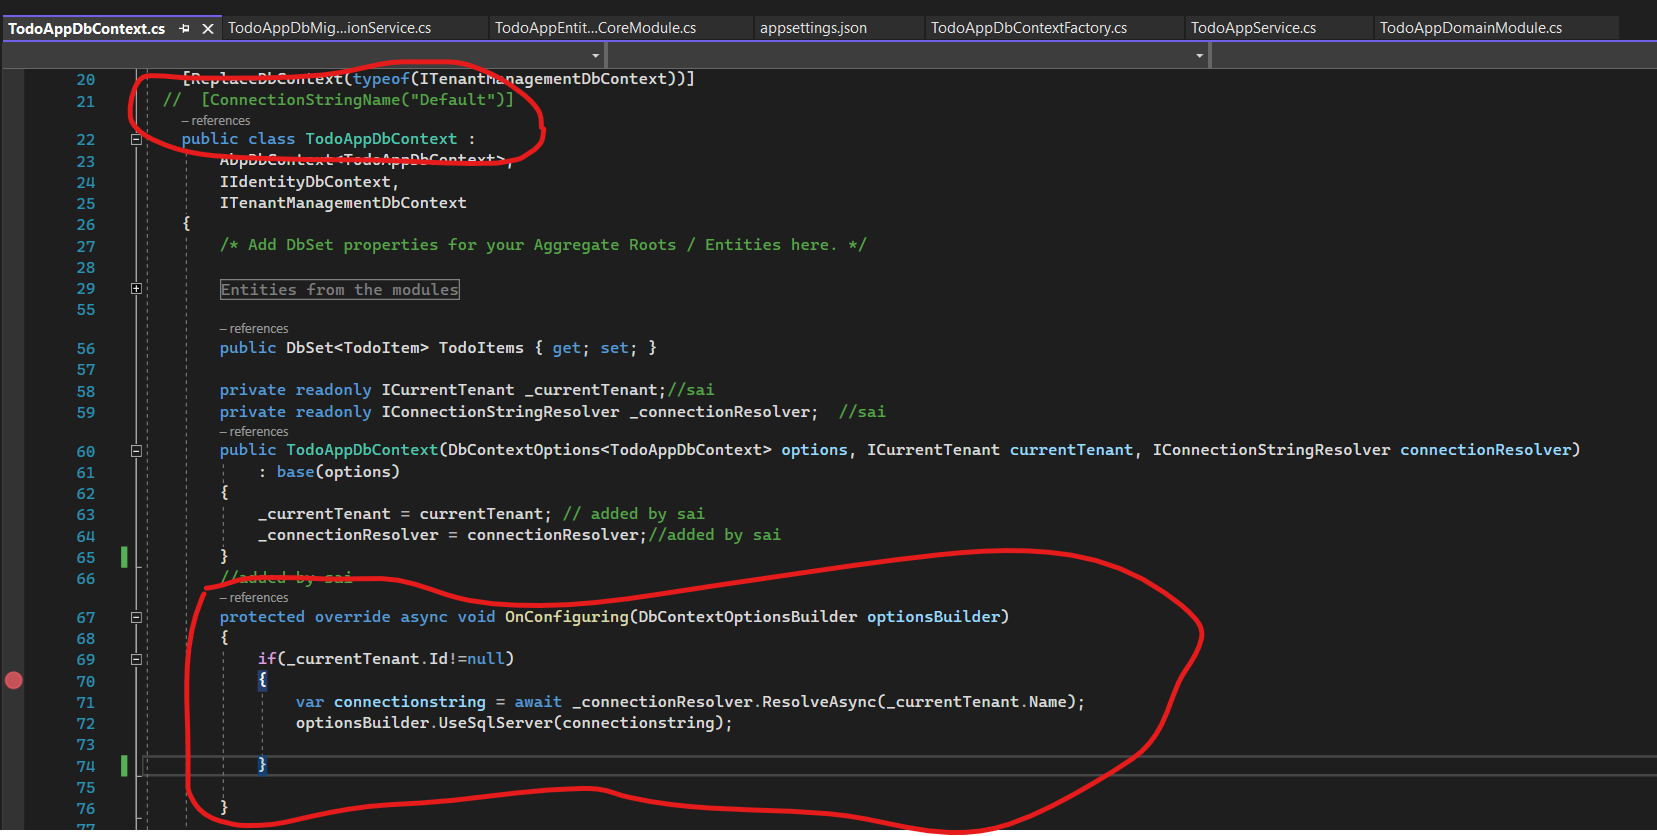Open the TodoAppService.cs tab
Image resolution: width=1657 pixels, height=836 pixels.
click(x=1253, y=28)
